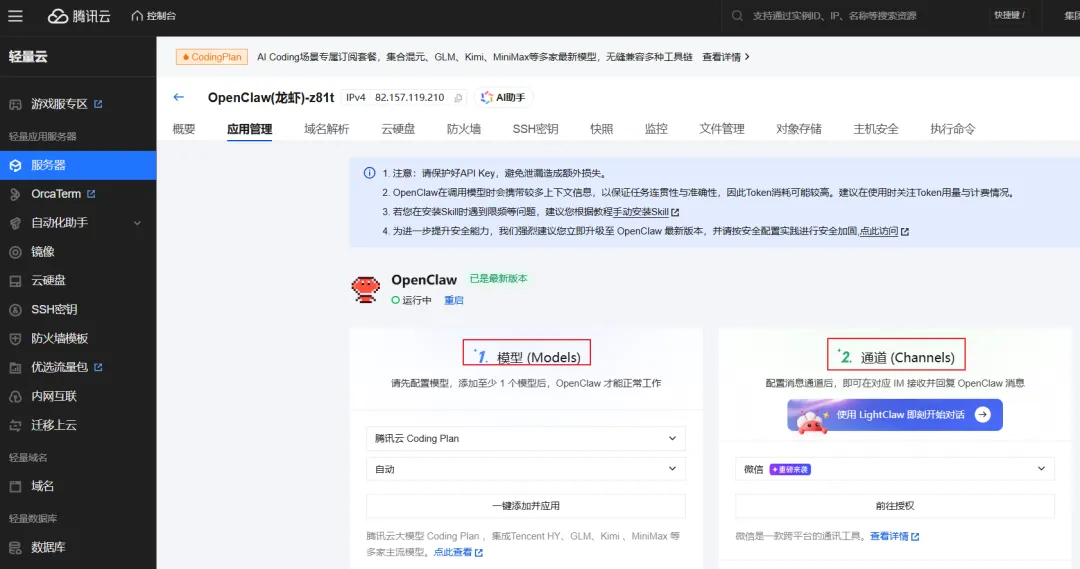This screenshot has width=1080, height=569.
Task: Click 重启 to restart OpenClaw
Action: point(453,300)
